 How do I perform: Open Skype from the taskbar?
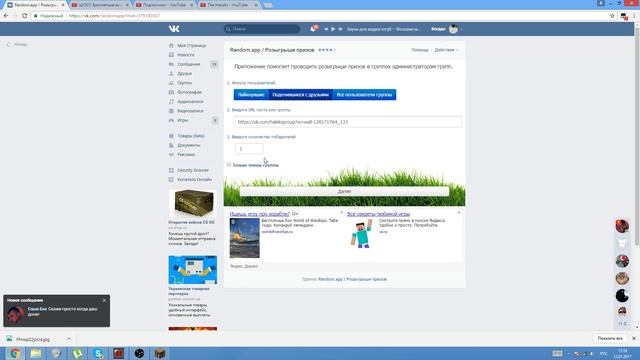(x=98, y=353)
